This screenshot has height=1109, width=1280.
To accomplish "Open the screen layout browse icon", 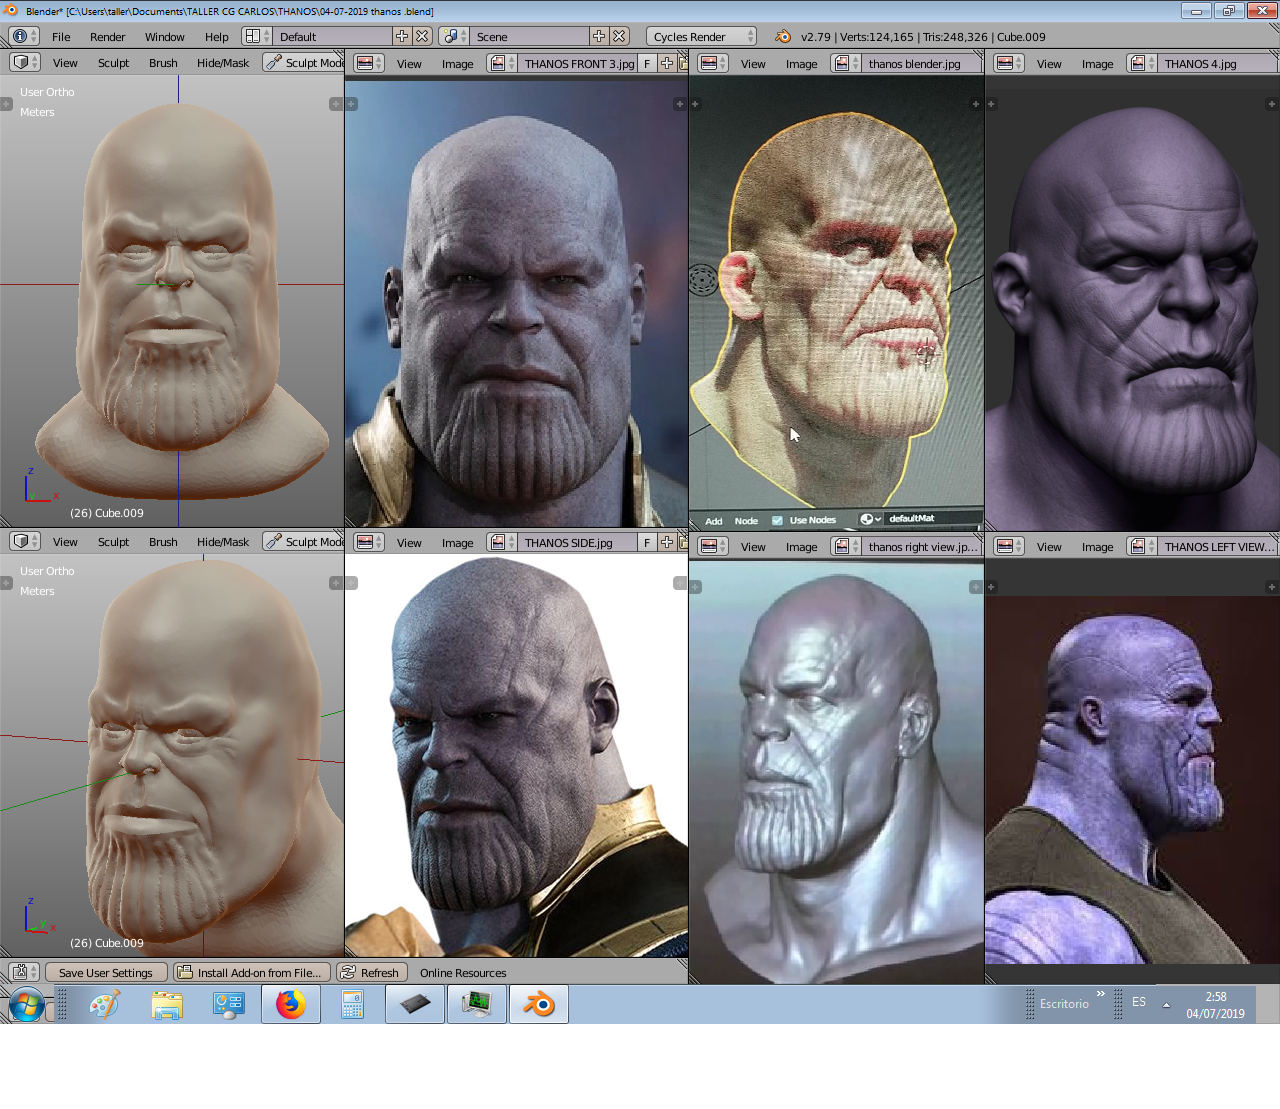I will click(258, 36).
